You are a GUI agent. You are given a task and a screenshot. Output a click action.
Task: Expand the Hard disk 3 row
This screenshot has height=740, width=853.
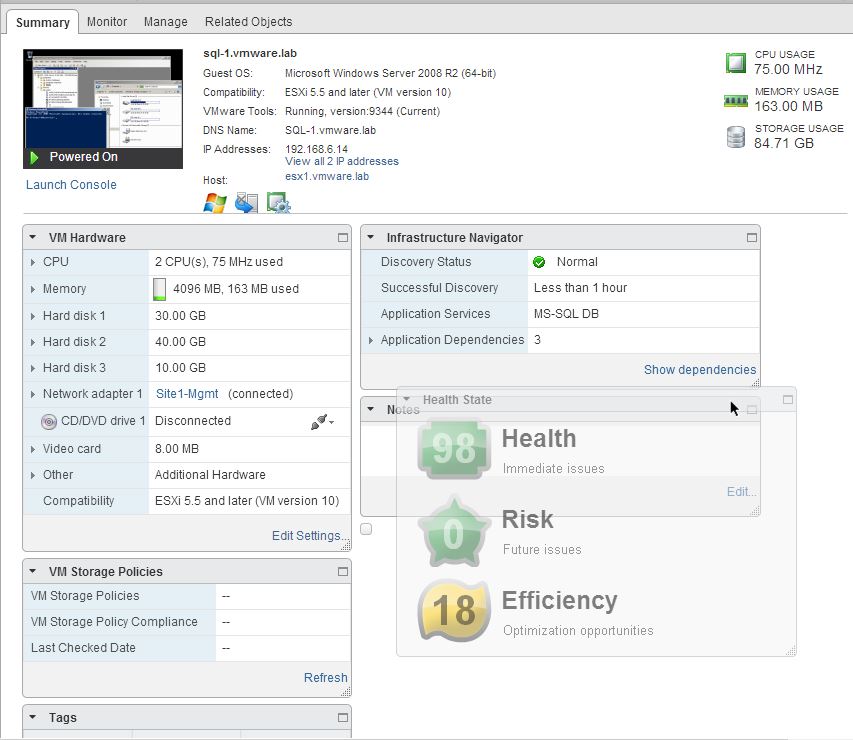pos(33,368)
